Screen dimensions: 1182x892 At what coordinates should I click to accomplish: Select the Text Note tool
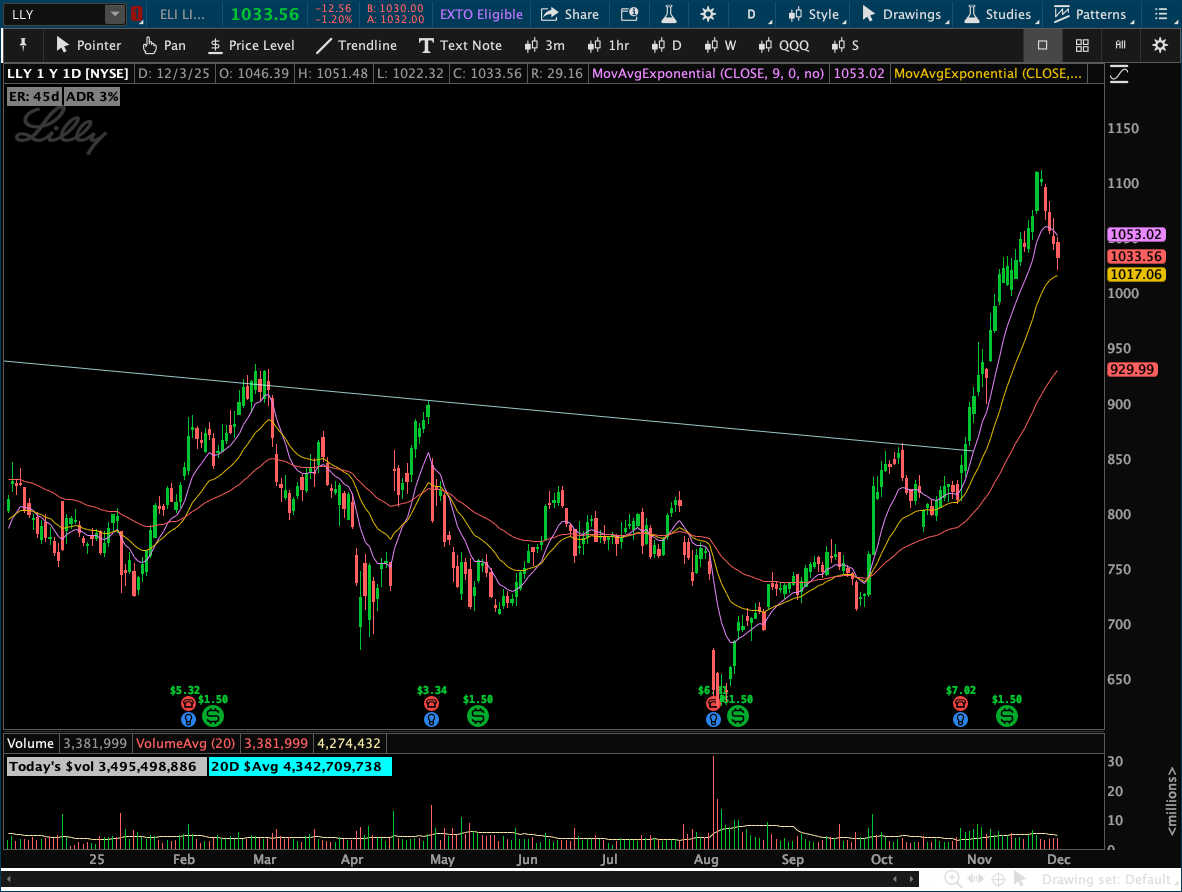tap(460, 45)
